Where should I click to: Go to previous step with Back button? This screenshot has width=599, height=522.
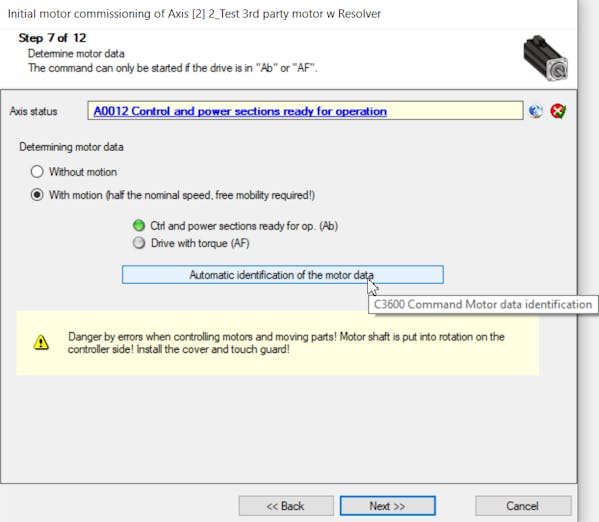286,506
